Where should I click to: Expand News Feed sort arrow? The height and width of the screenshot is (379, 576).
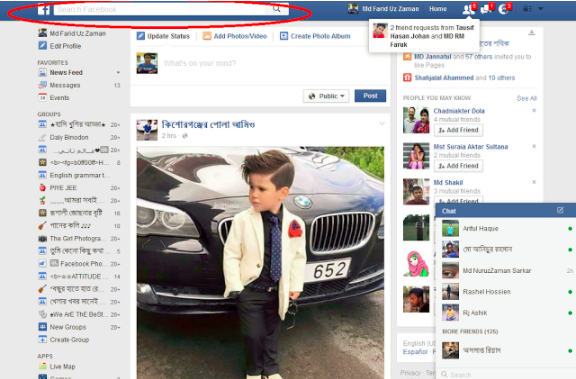(x=118, y=72)
